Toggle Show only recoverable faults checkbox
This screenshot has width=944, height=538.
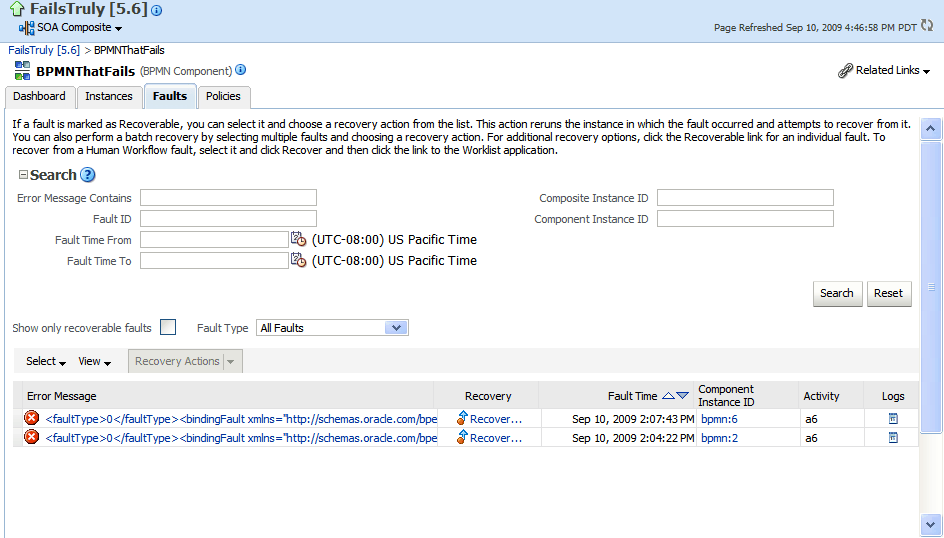168,327
